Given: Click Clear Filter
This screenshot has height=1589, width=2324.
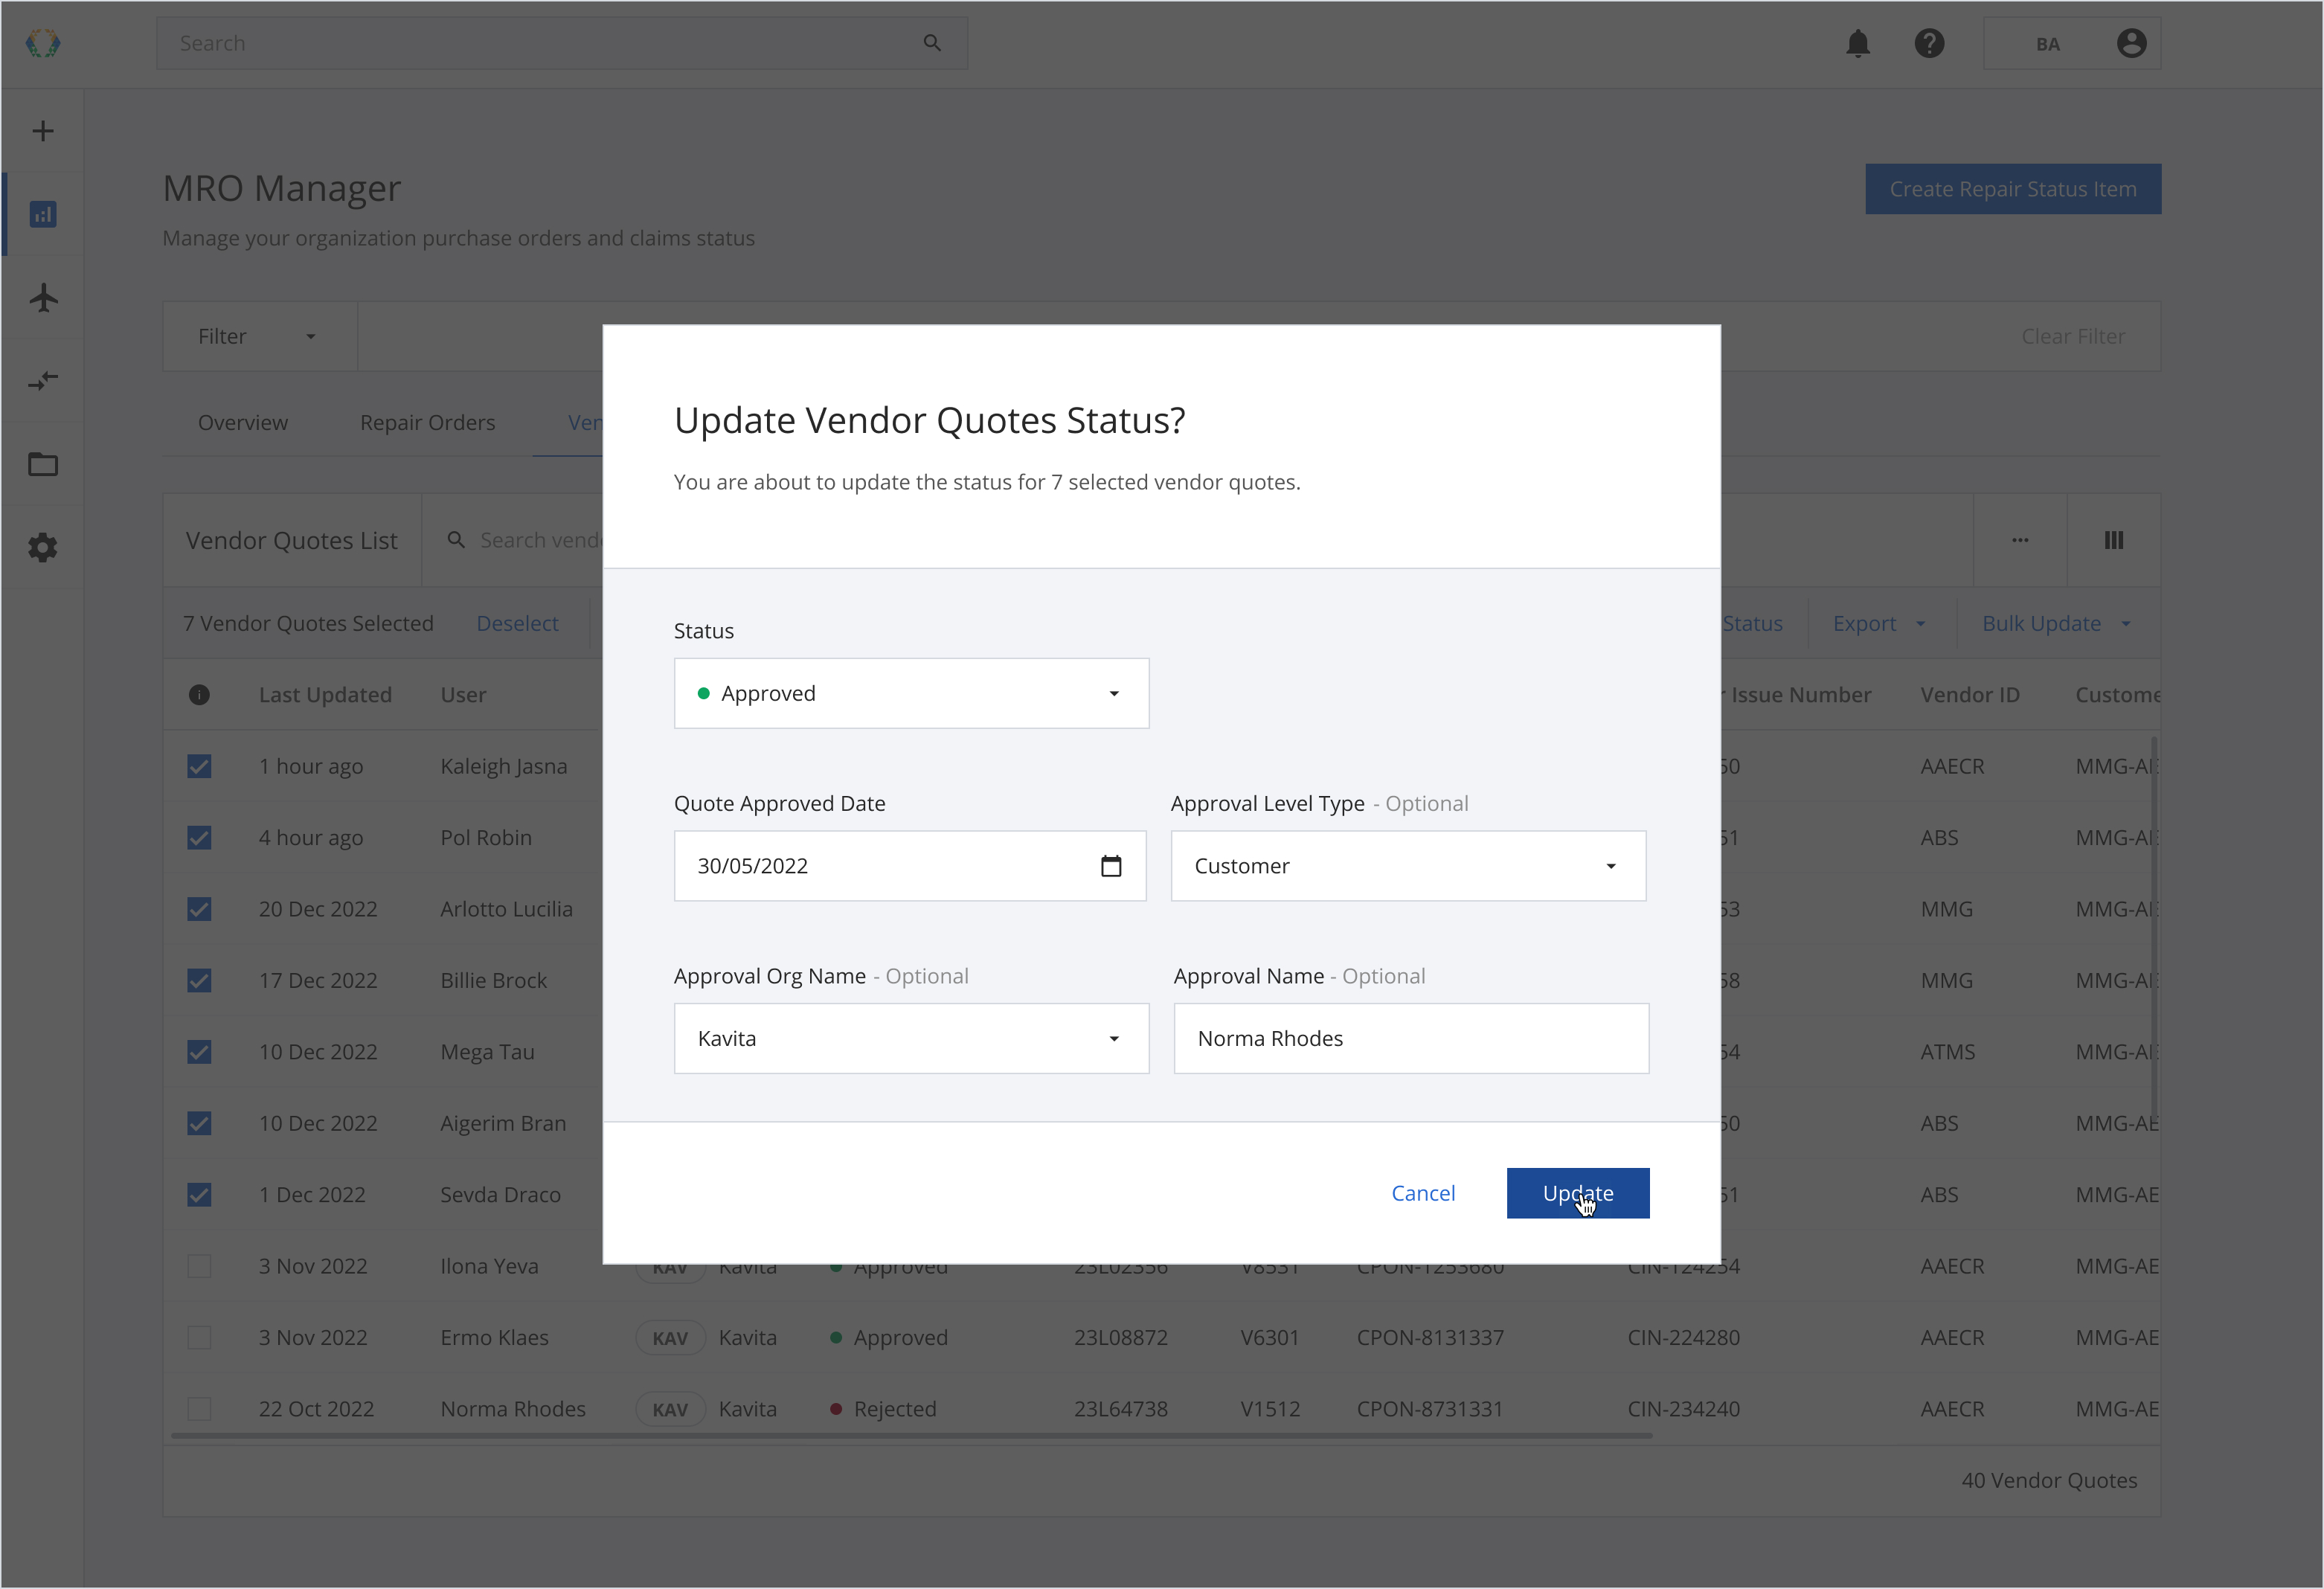Looking at the screenshot, I should [2073, 337].
